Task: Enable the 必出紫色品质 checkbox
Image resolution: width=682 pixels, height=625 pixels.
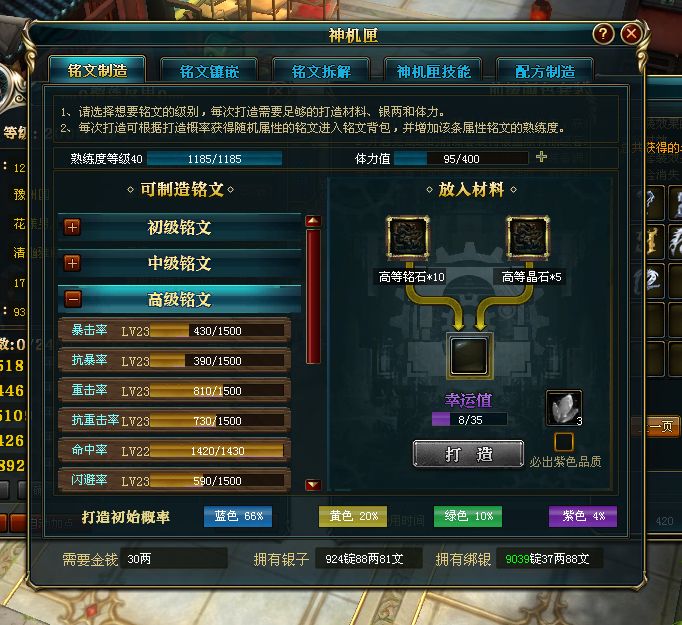Action: [564, 442]
